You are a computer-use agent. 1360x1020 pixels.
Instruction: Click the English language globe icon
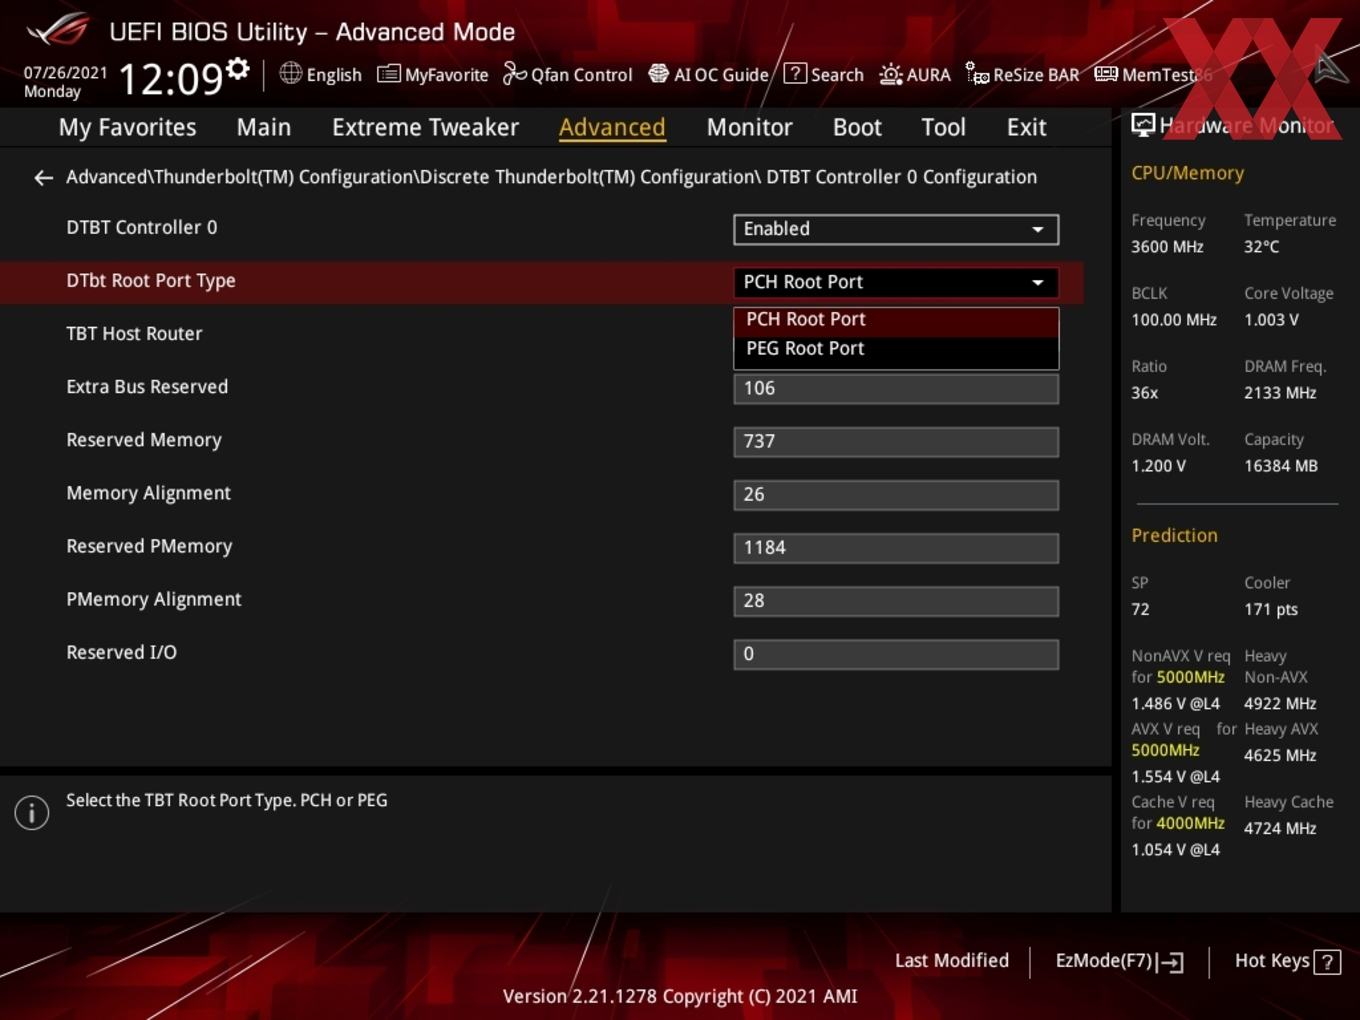coord(290,73)
